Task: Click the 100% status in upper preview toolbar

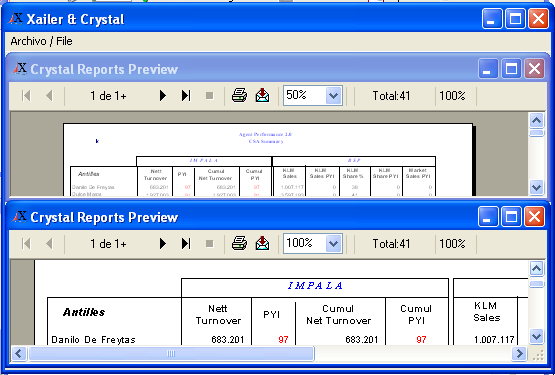Action: click(x=452, y=96)
